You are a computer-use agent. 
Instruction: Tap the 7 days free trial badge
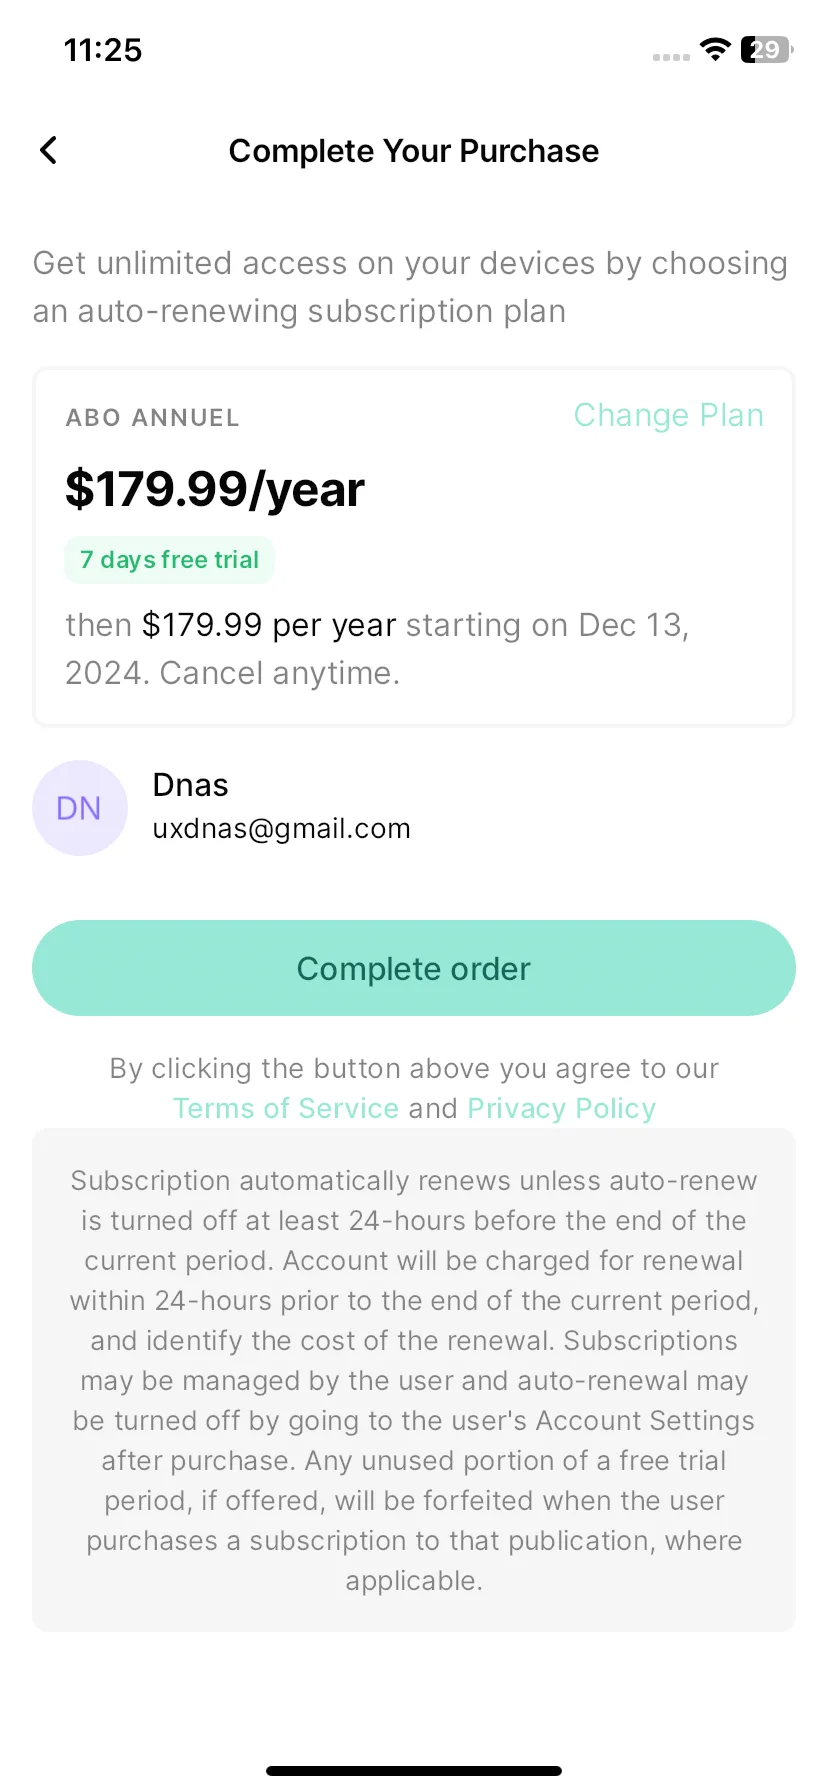point(169,560)
